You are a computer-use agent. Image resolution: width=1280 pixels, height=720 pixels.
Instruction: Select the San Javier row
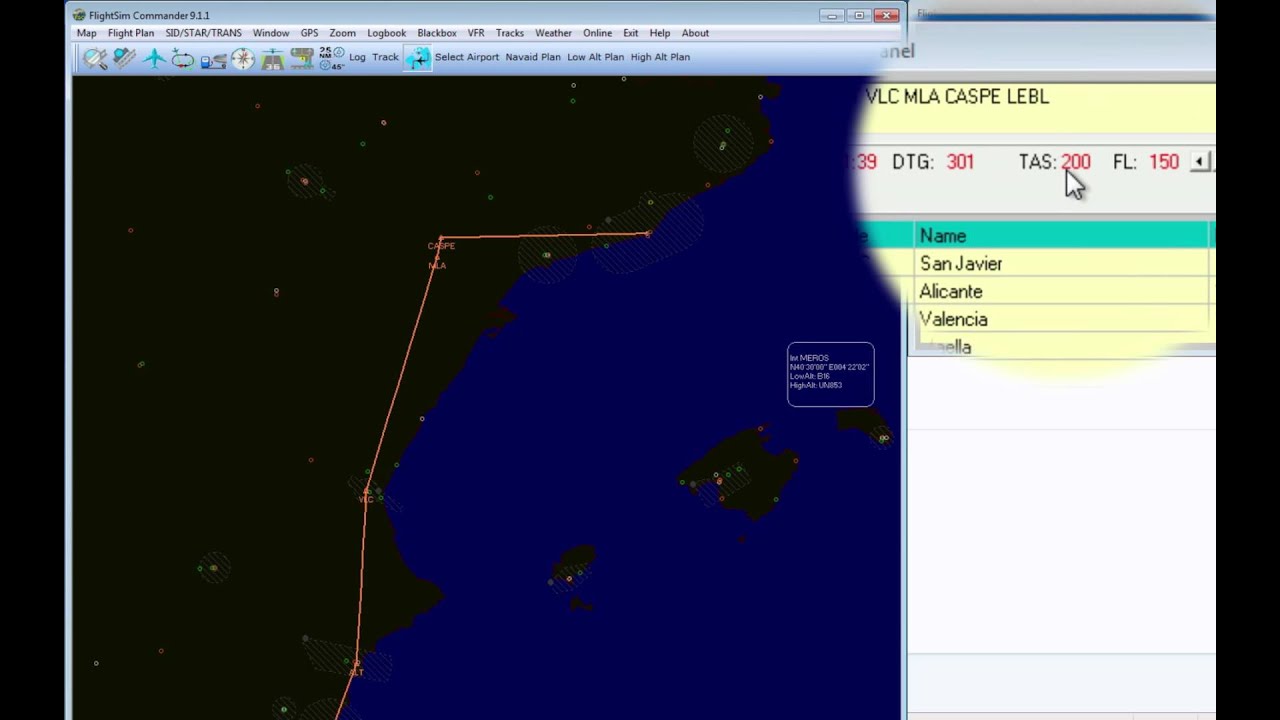point(1062,264)
